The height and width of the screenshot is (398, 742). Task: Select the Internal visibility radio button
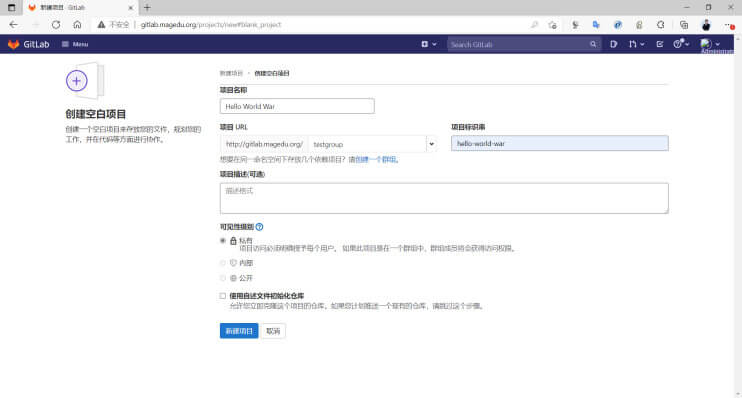pyautogui.click(x=222, y=263)
